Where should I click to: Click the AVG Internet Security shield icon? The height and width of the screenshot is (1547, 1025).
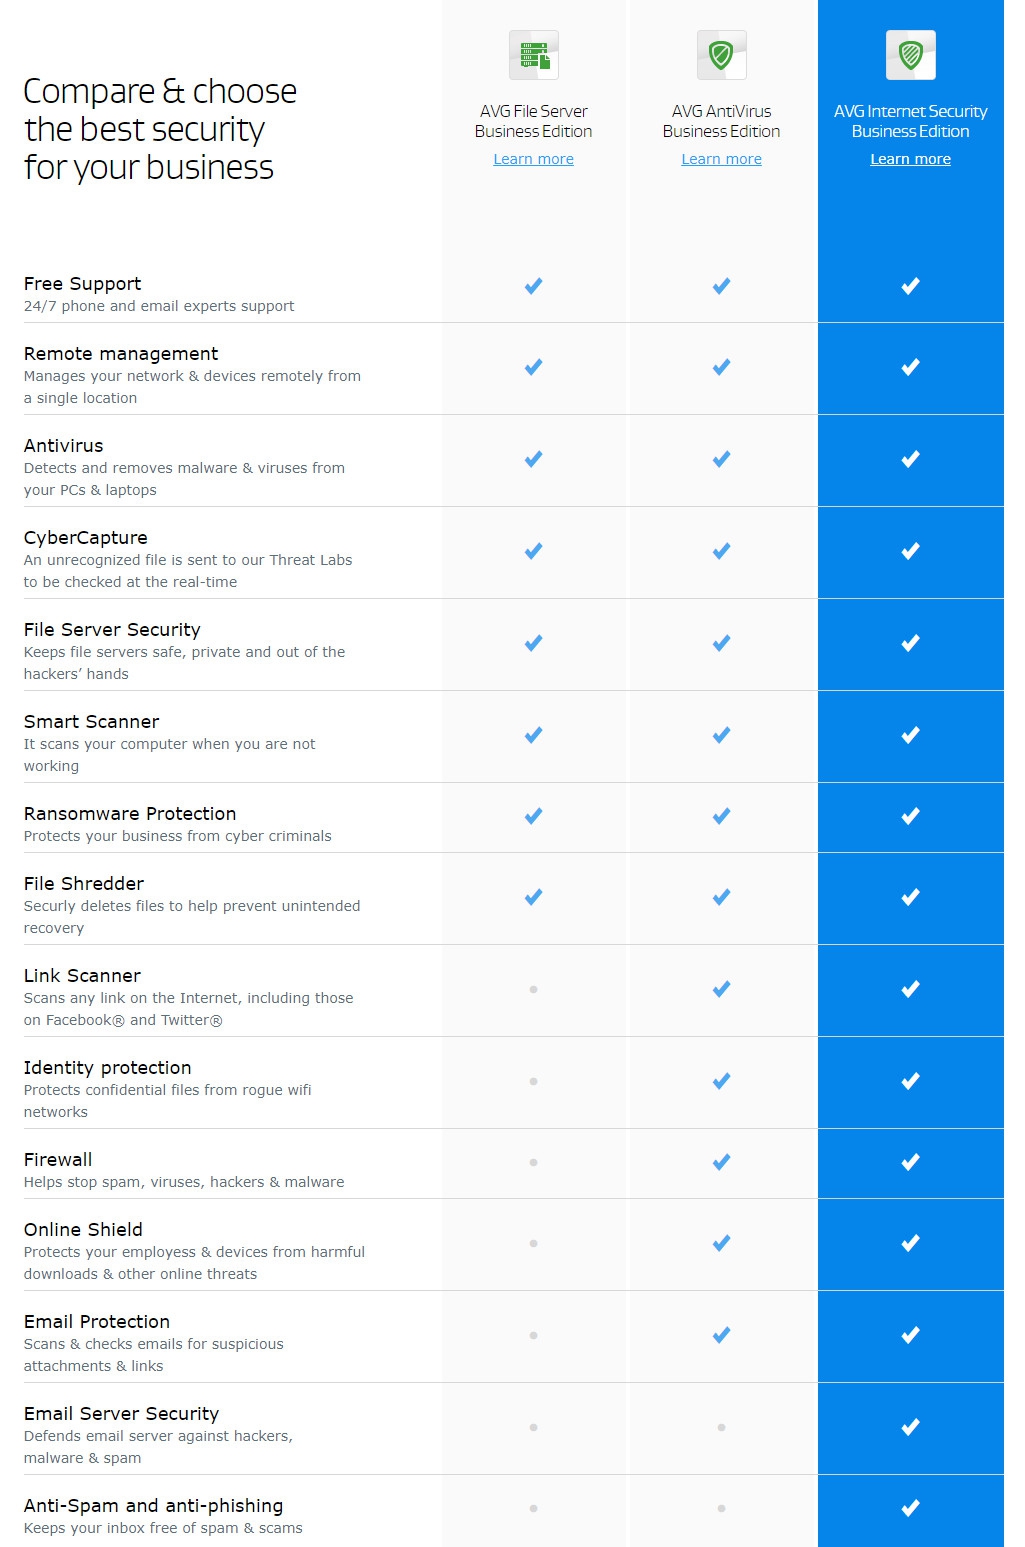(910, 55)
